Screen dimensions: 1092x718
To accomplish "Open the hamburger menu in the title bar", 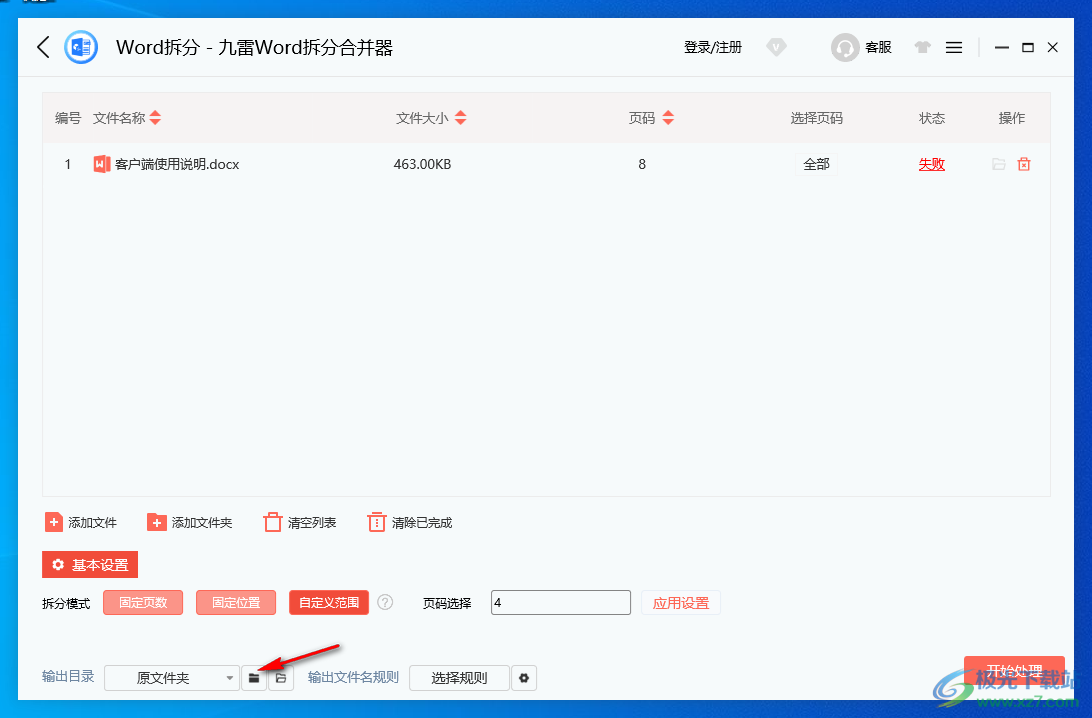I will [954, 46].
